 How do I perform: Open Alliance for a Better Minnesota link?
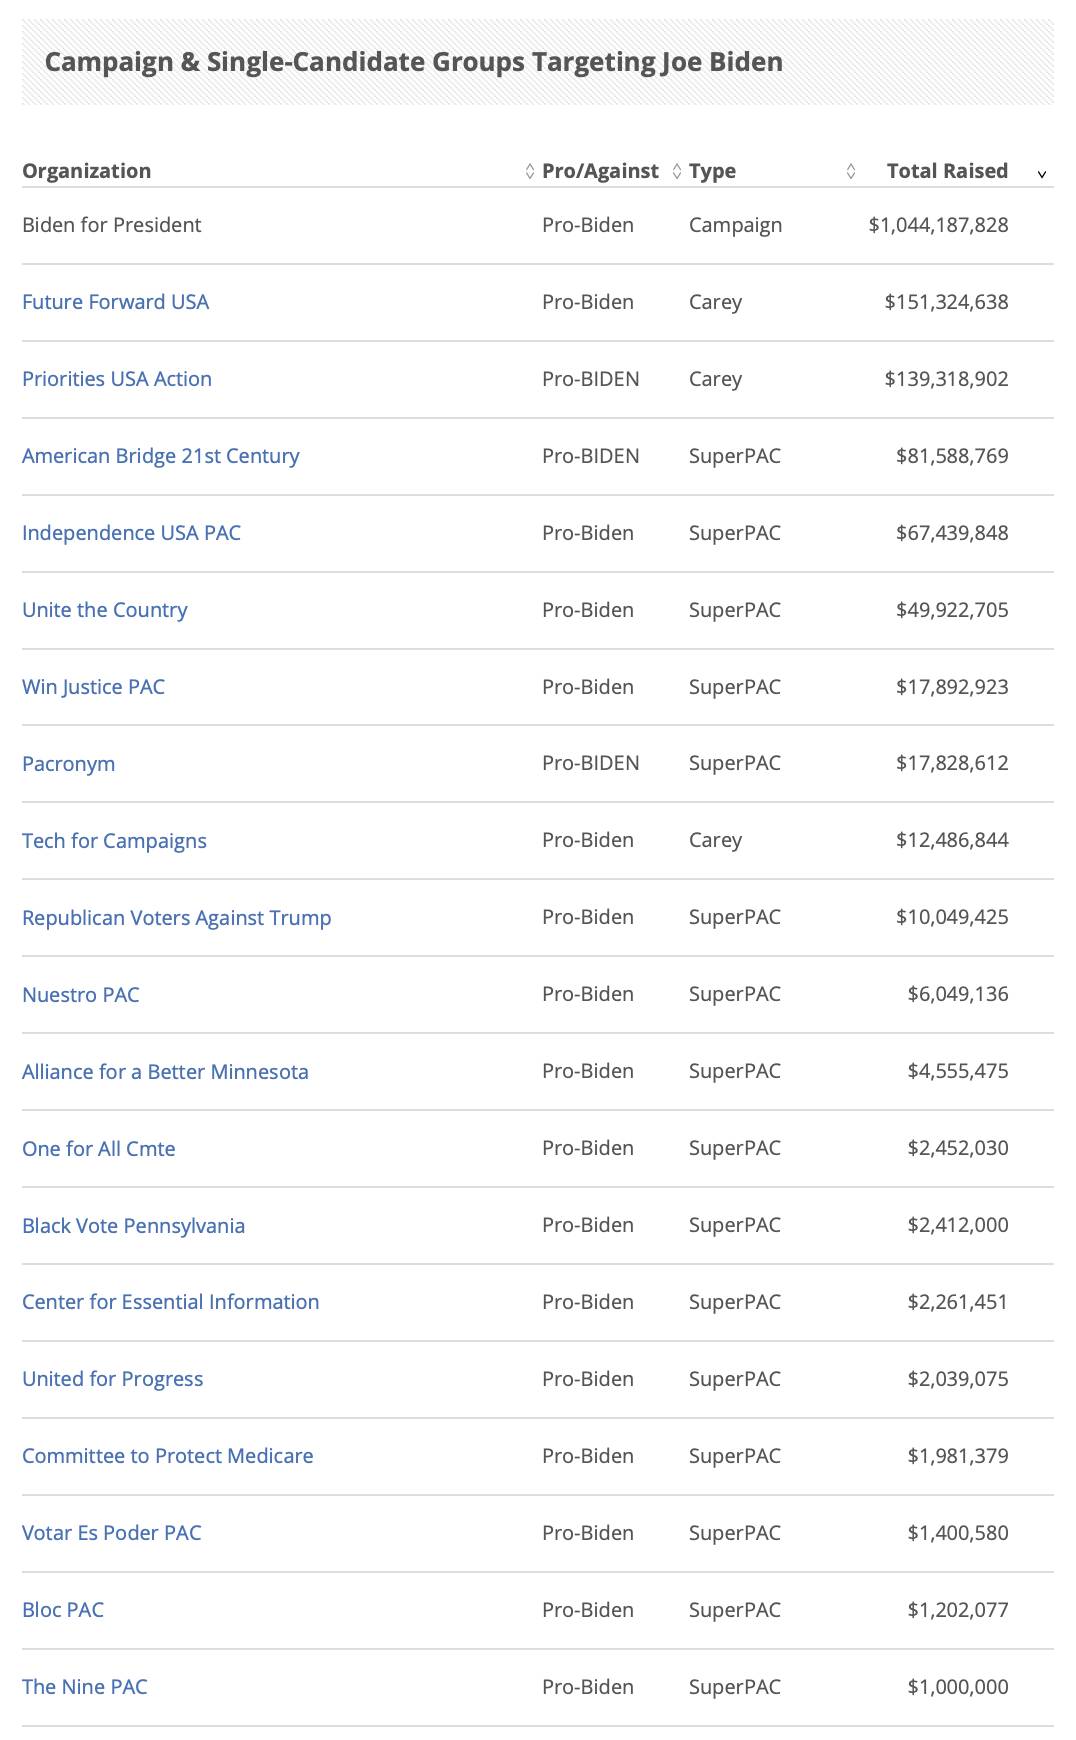(165, 1072)
